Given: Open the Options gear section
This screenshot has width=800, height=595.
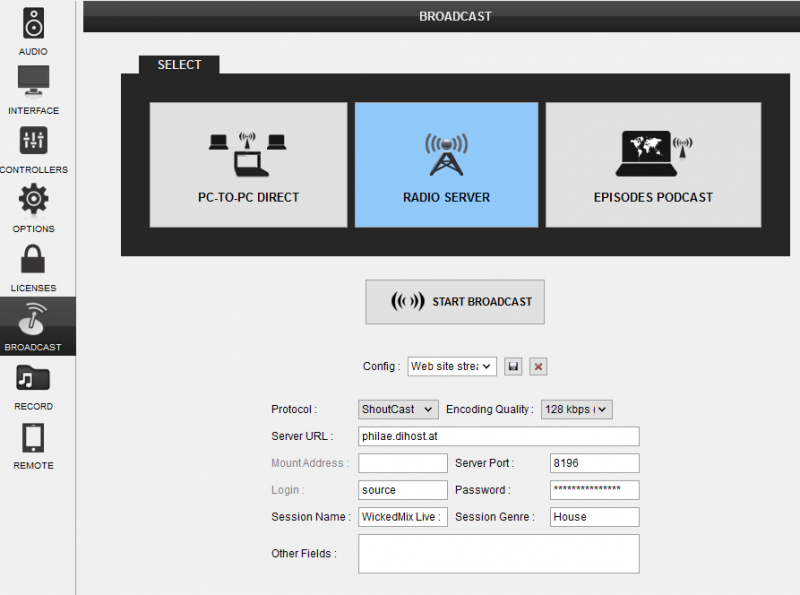Looking at the screenshot, I should tap(34, 207).
